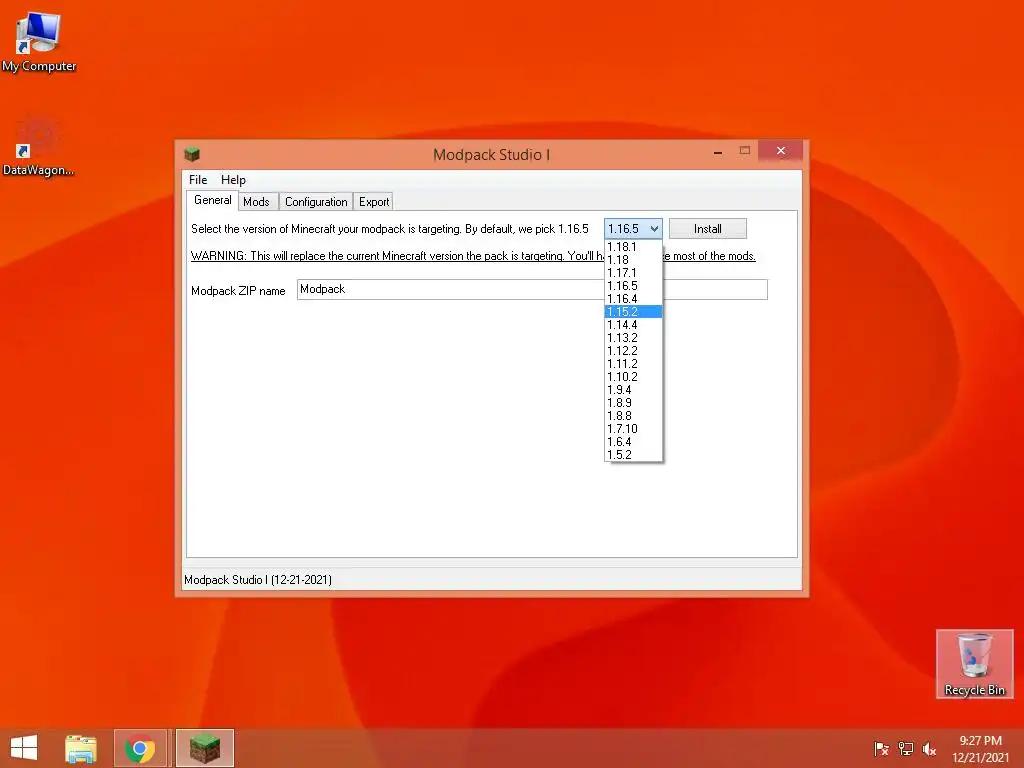This screenshot has height=768, width=1024.
Task: Click the muted volume tray icon
Action: pyautogui.click(x=929, y=749)
